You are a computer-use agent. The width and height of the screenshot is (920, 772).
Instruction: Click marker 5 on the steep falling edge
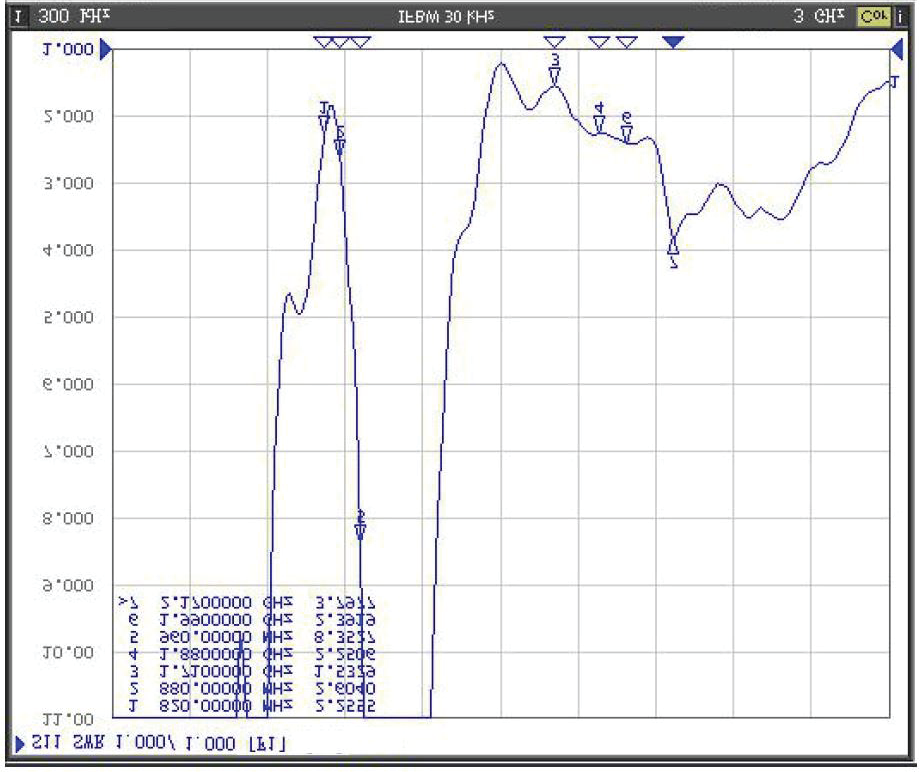coord(361,525)
